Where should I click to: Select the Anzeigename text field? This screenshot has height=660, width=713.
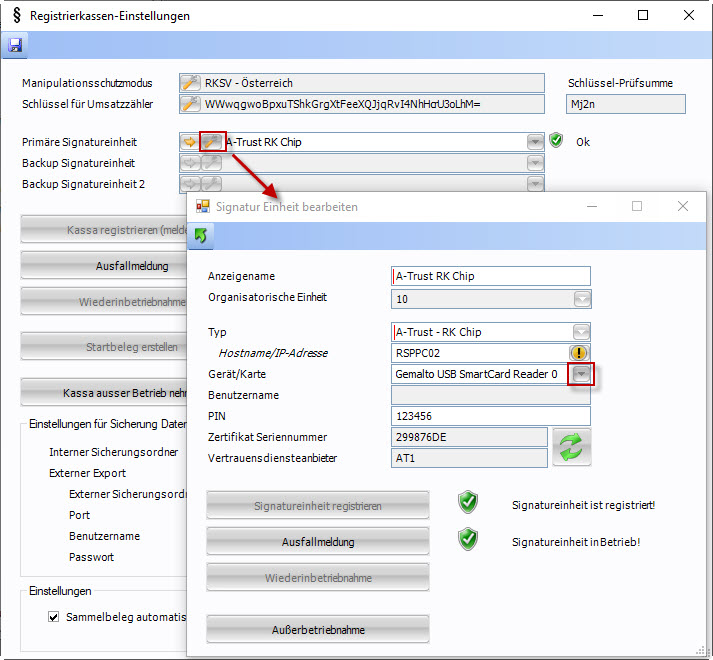(490, 277)
